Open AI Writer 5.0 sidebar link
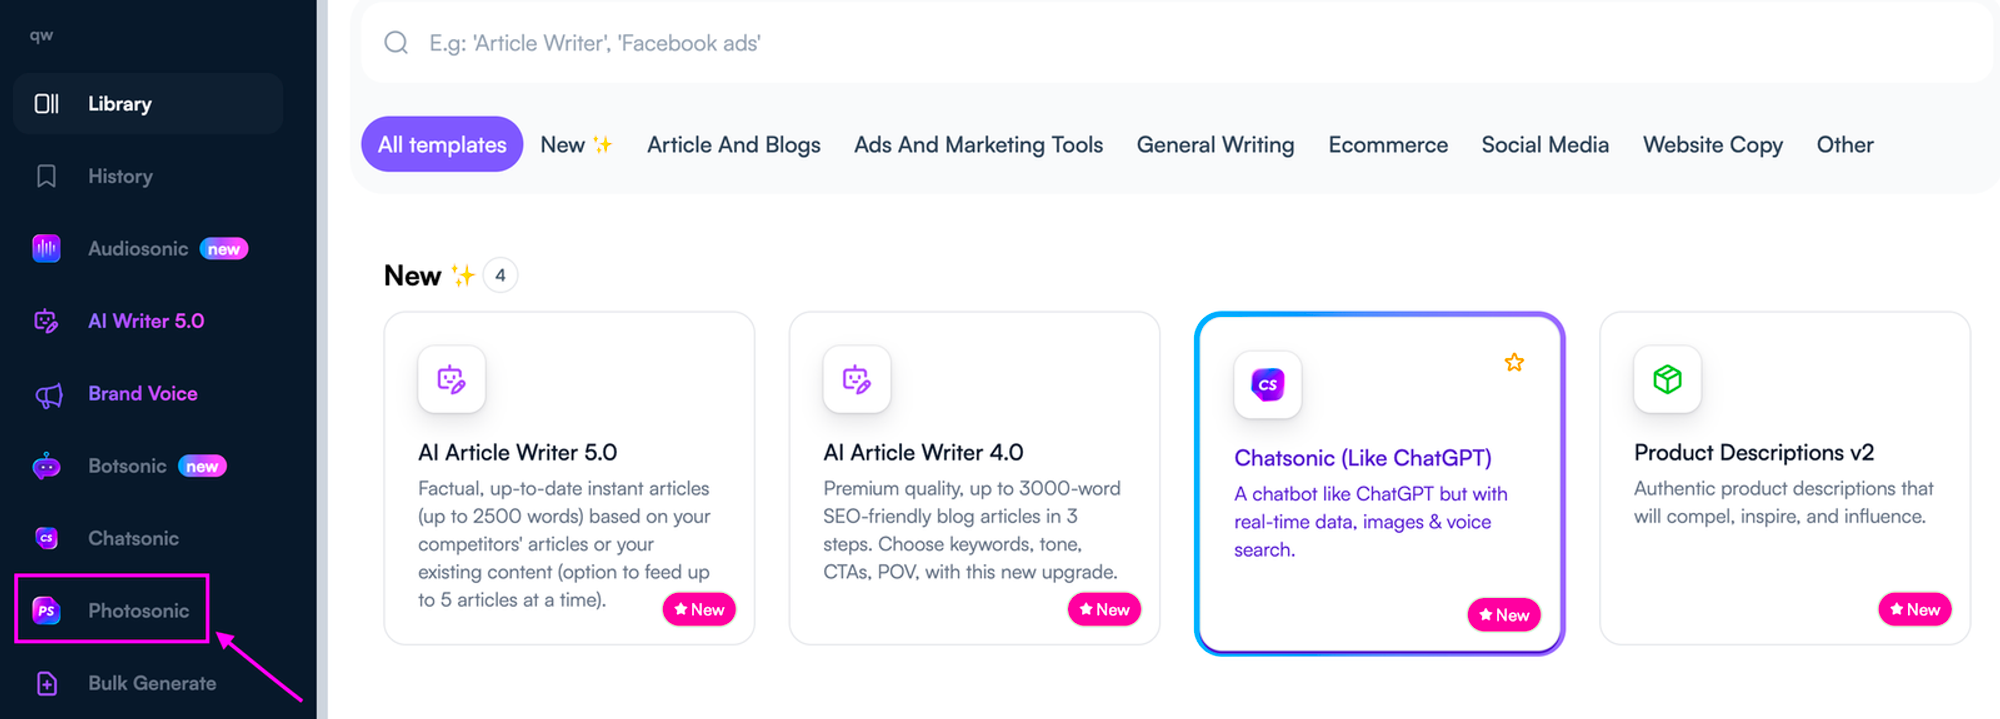Viewport: 2000px width, 719px height. tap(146, 321)
